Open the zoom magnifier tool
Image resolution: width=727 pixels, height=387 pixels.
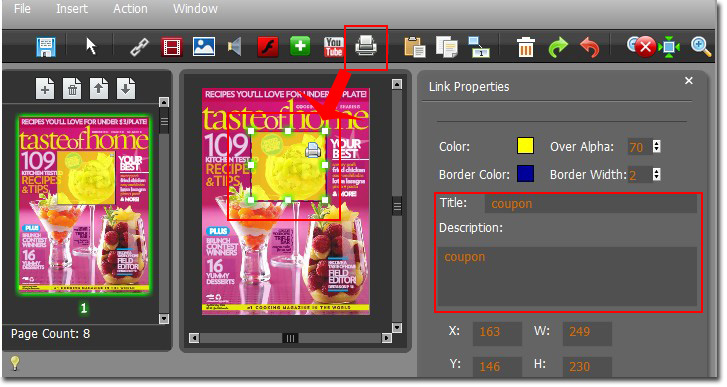tap(701, 47)
